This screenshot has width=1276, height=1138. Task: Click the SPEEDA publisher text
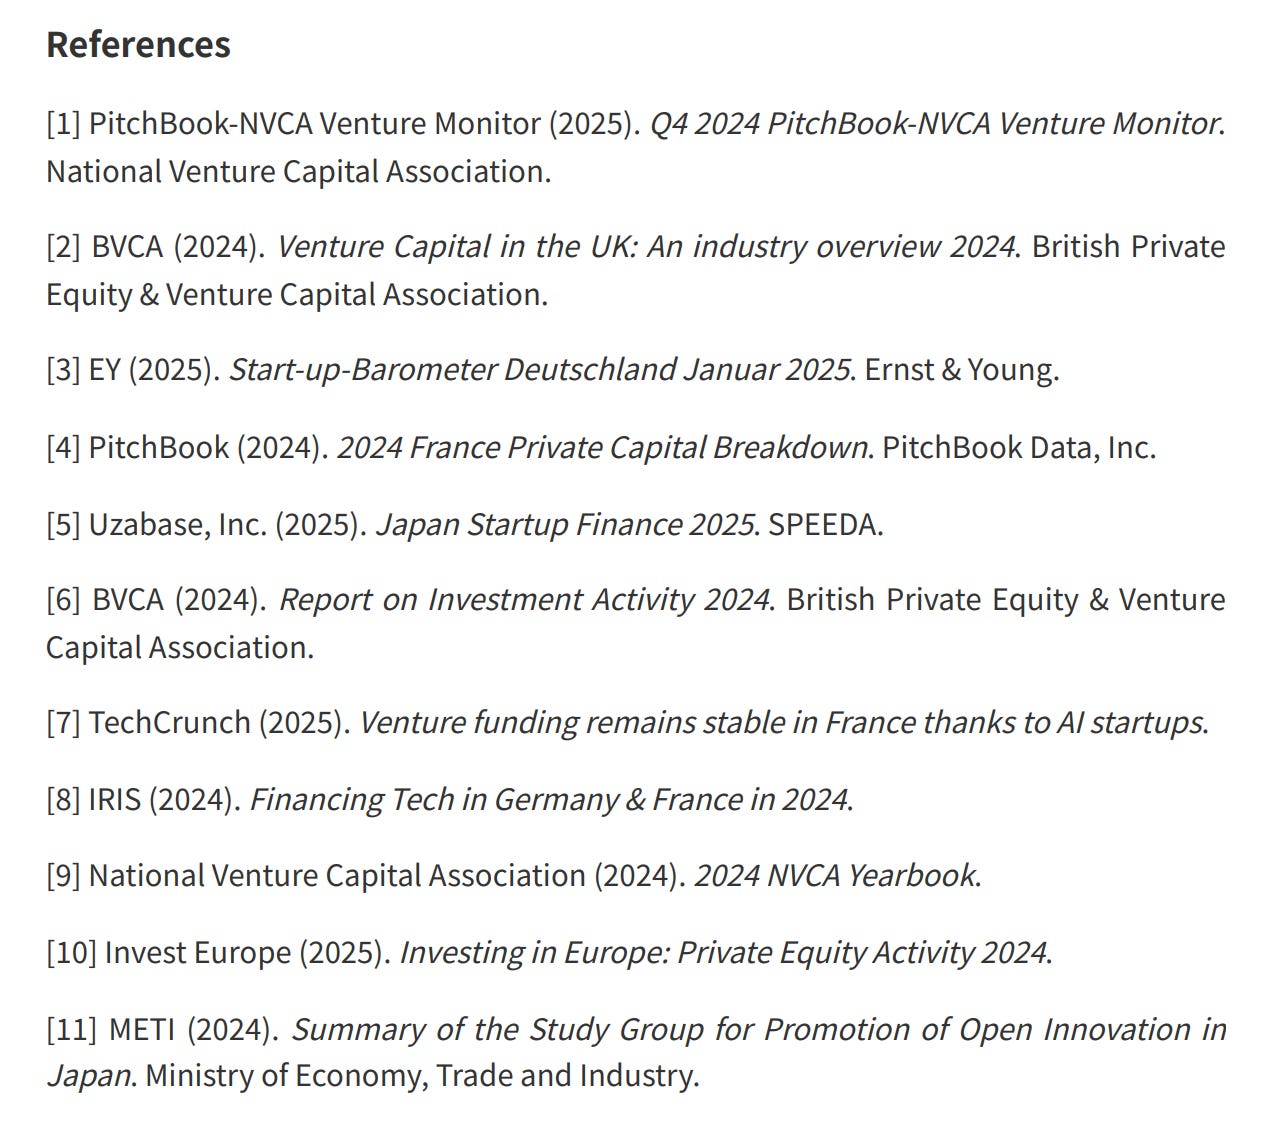pyautogui.click(x=825, y=524)
